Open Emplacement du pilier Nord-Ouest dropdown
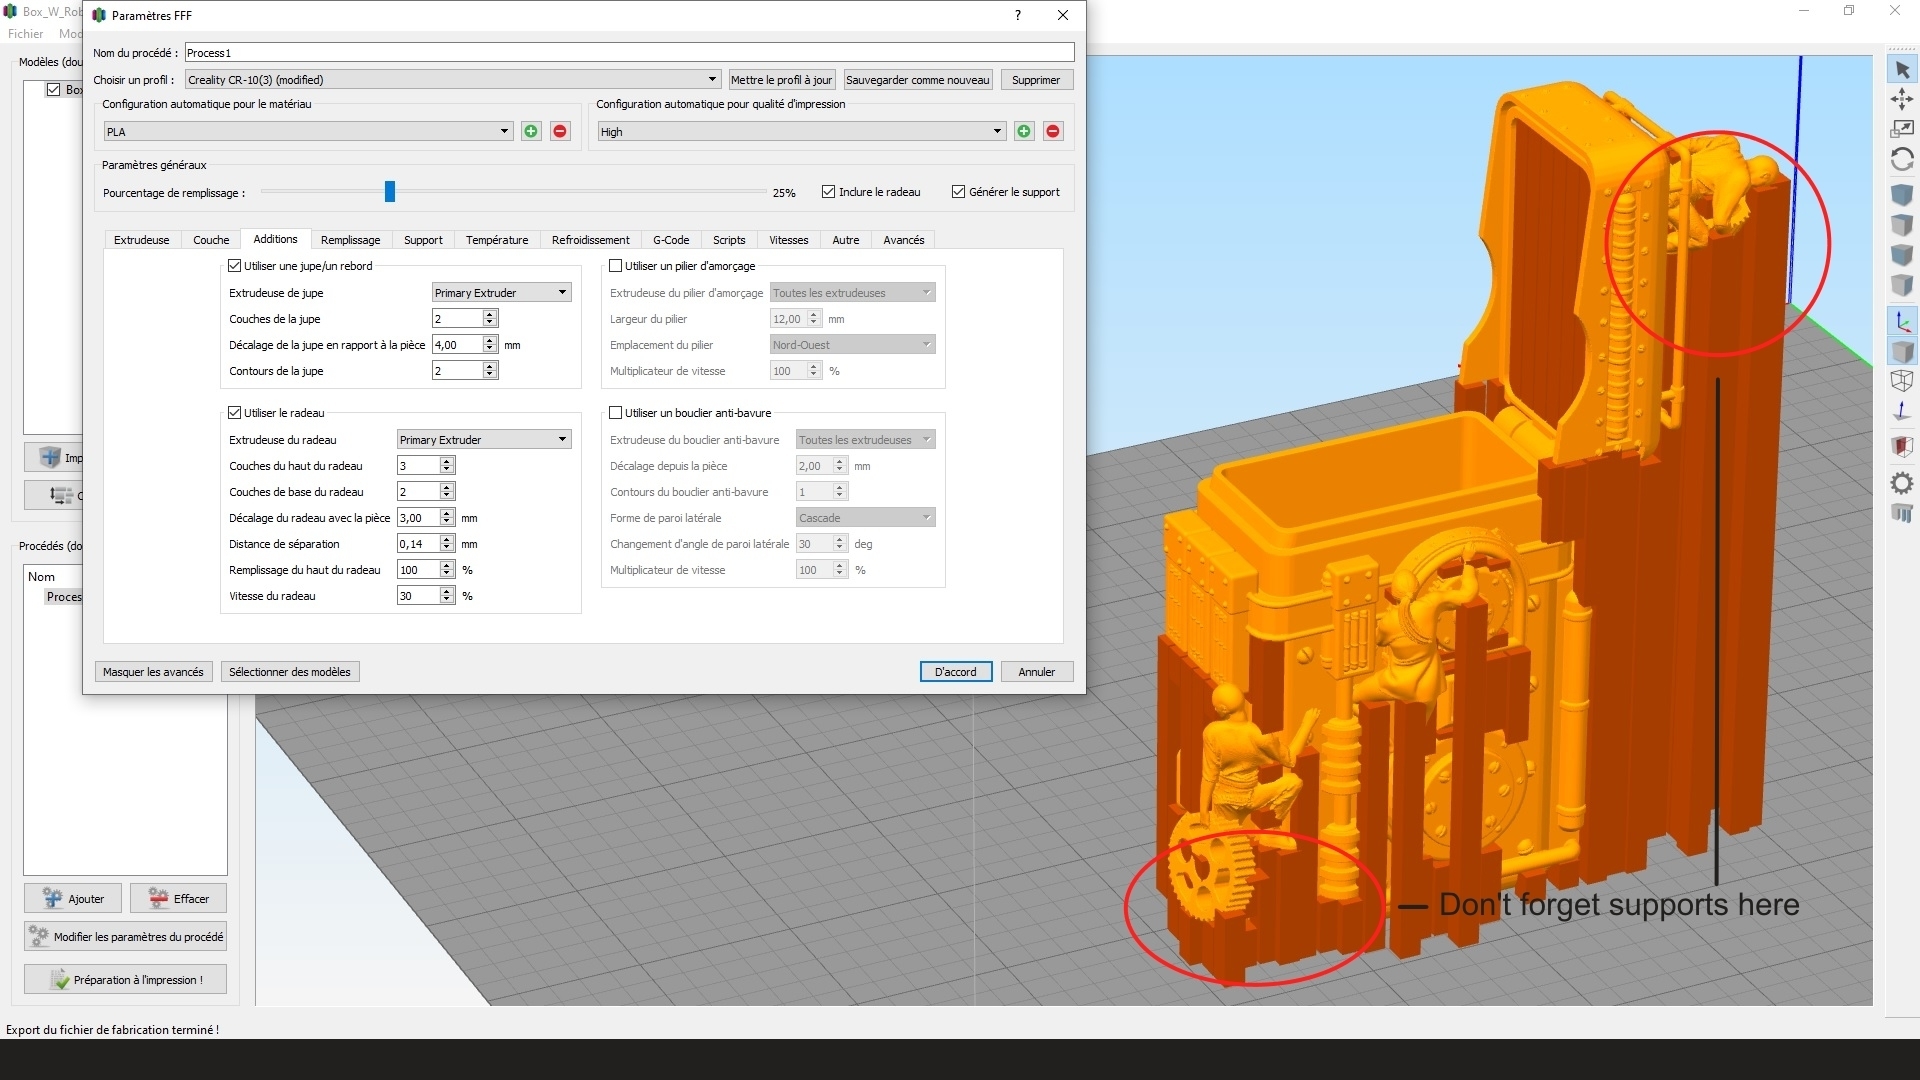The image size is (1920, 1080). tap(852, 345)
